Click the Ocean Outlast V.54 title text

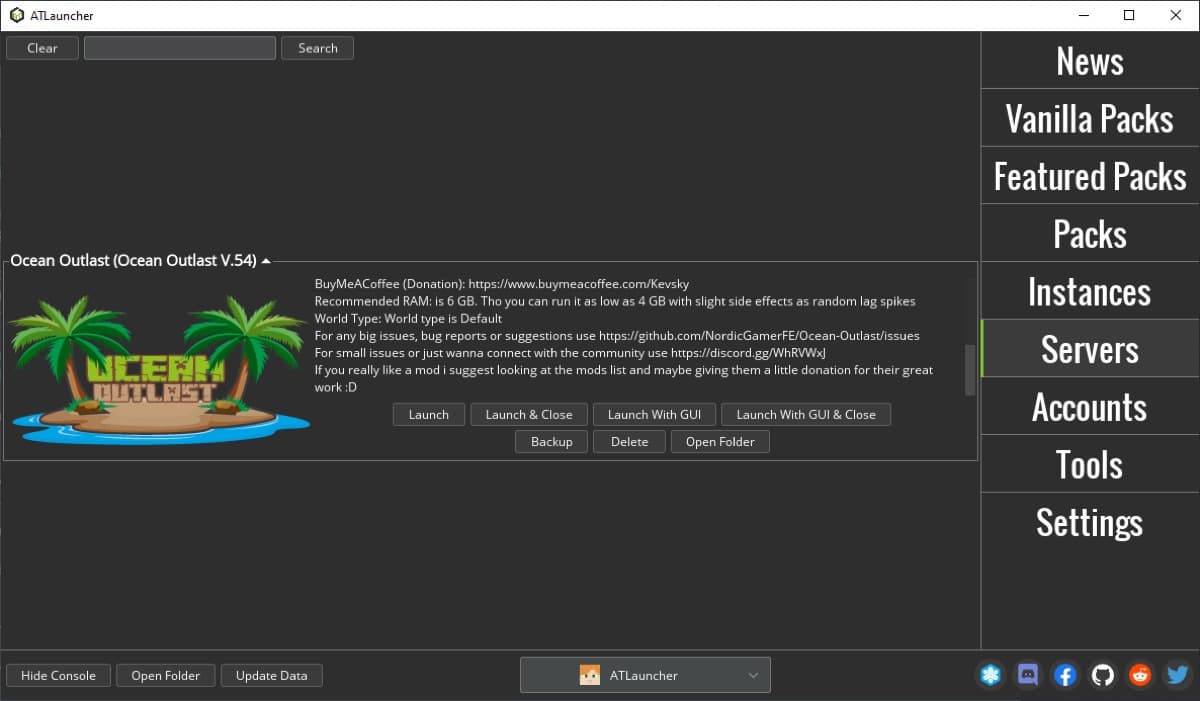[x=134, y=260]
